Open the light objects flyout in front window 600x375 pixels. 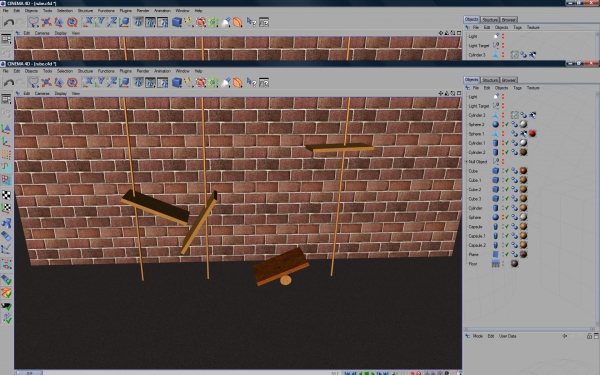pos(226,83)
